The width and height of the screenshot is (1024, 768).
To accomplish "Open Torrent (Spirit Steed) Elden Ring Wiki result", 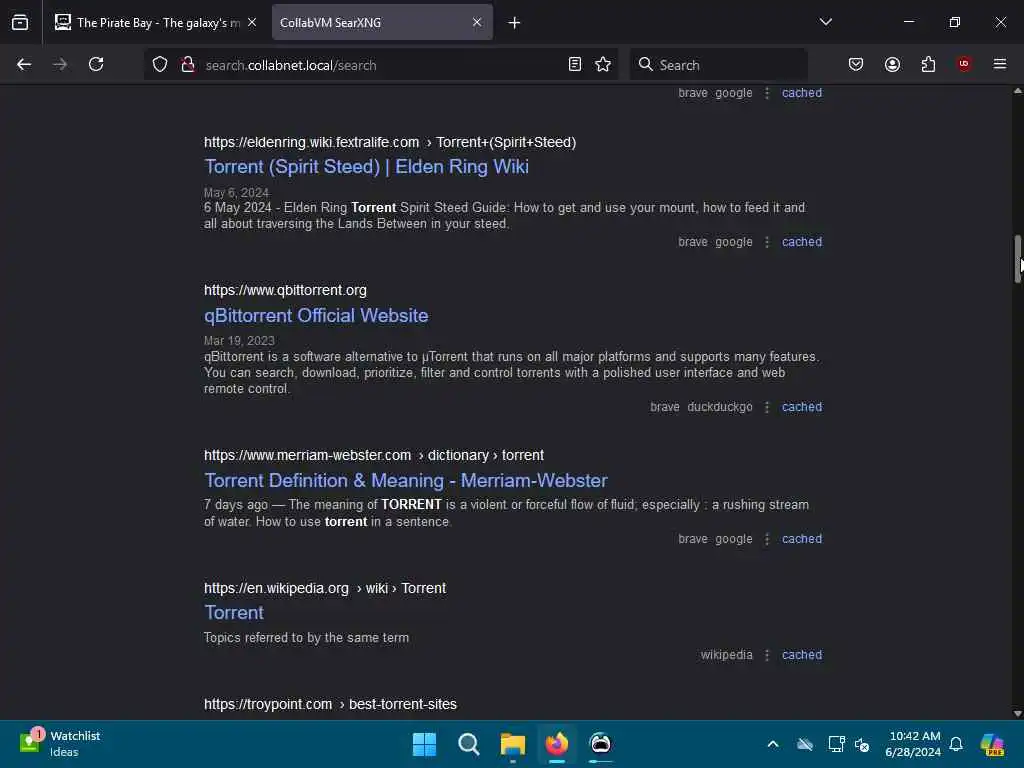I will tap(366, 167).
